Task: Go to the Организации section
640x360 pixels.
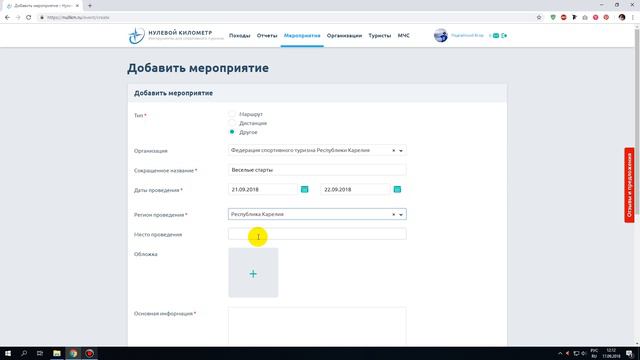Action: [x=344, y=36]
